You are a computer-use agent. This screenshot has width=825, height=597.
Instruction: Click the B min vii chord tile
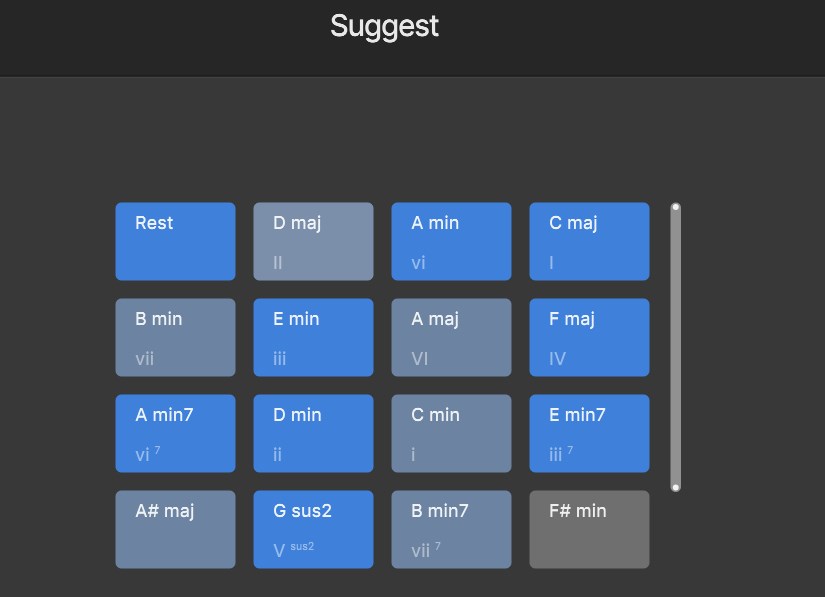pos(175,337)
